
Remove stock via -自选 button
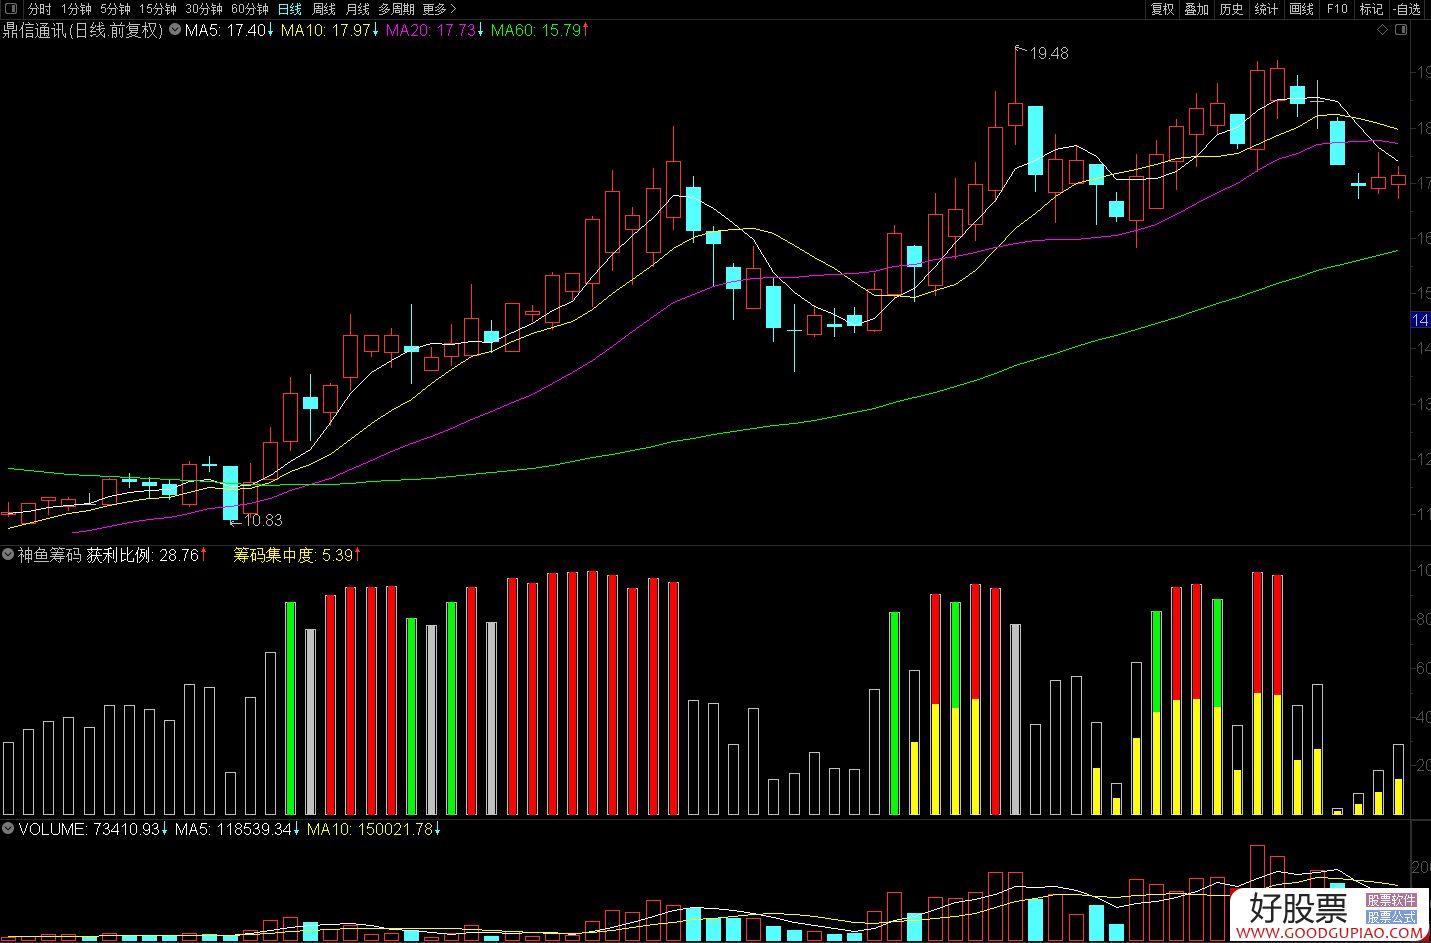tap(1407, 9)
